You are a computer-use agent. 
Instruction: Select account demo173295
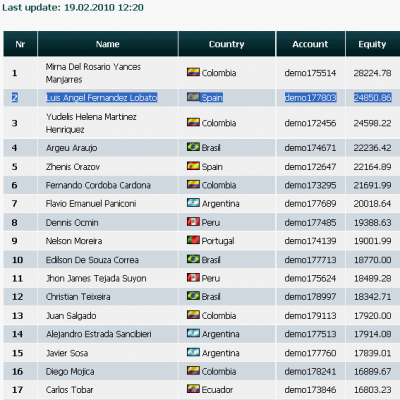(310, 185)
